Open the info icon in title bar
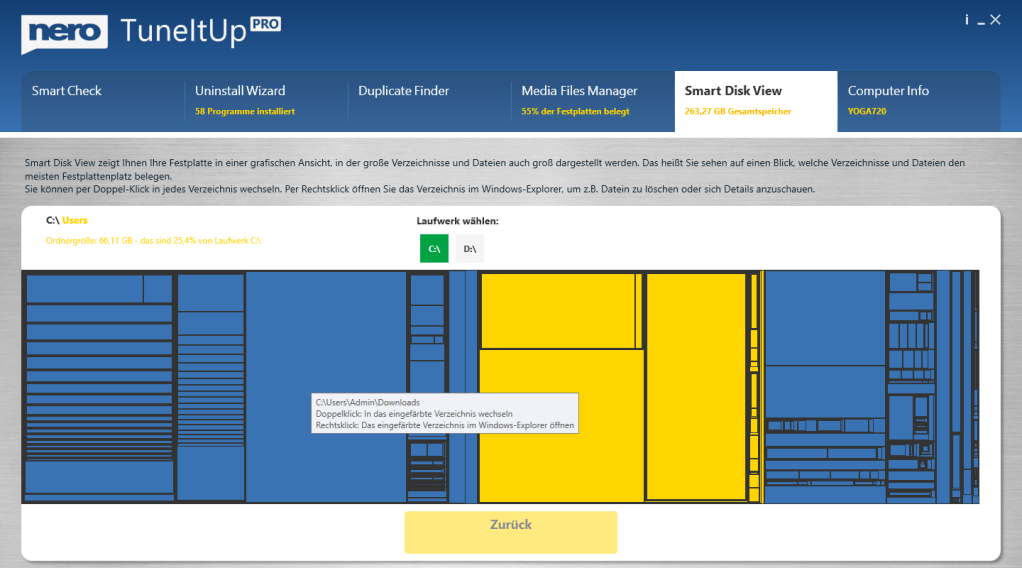1022x568 pixels. click(967, 20)
